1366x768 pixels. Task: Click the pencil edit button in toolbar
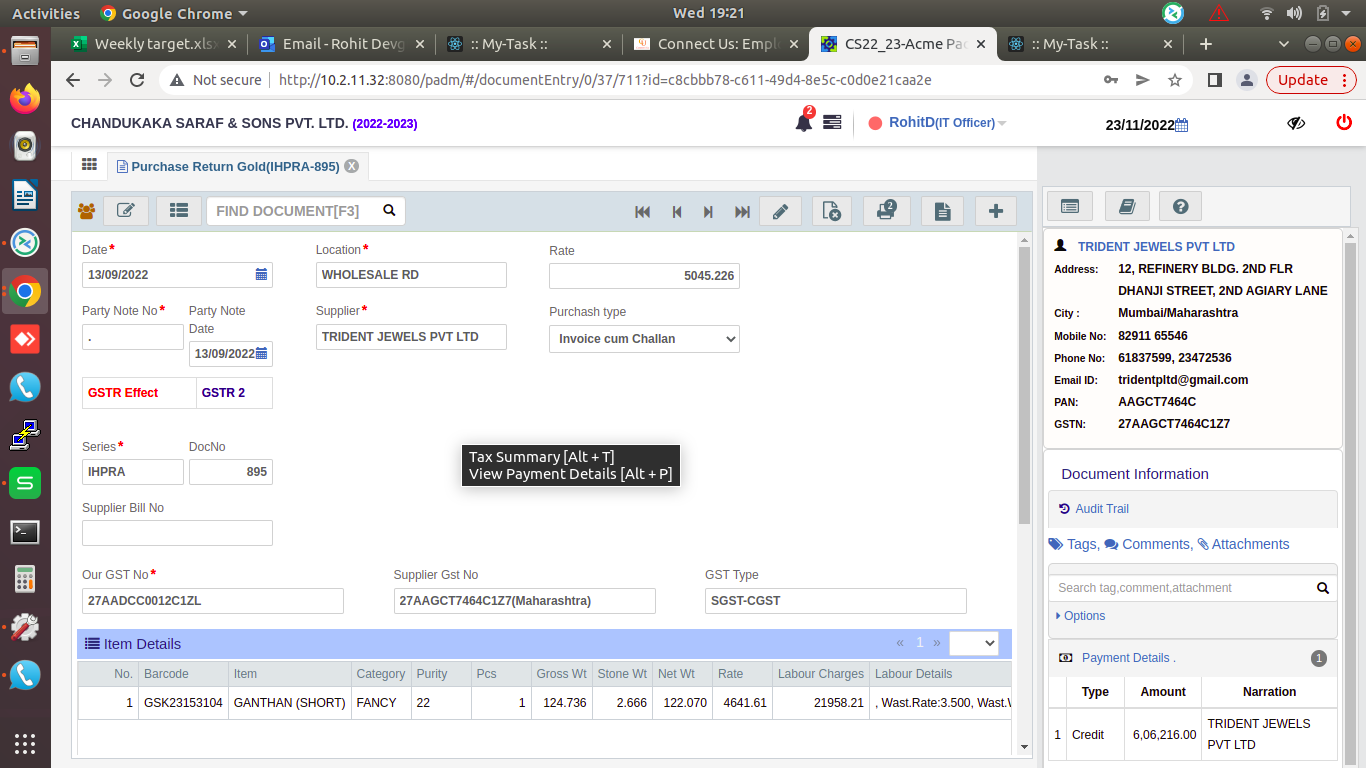781,211
